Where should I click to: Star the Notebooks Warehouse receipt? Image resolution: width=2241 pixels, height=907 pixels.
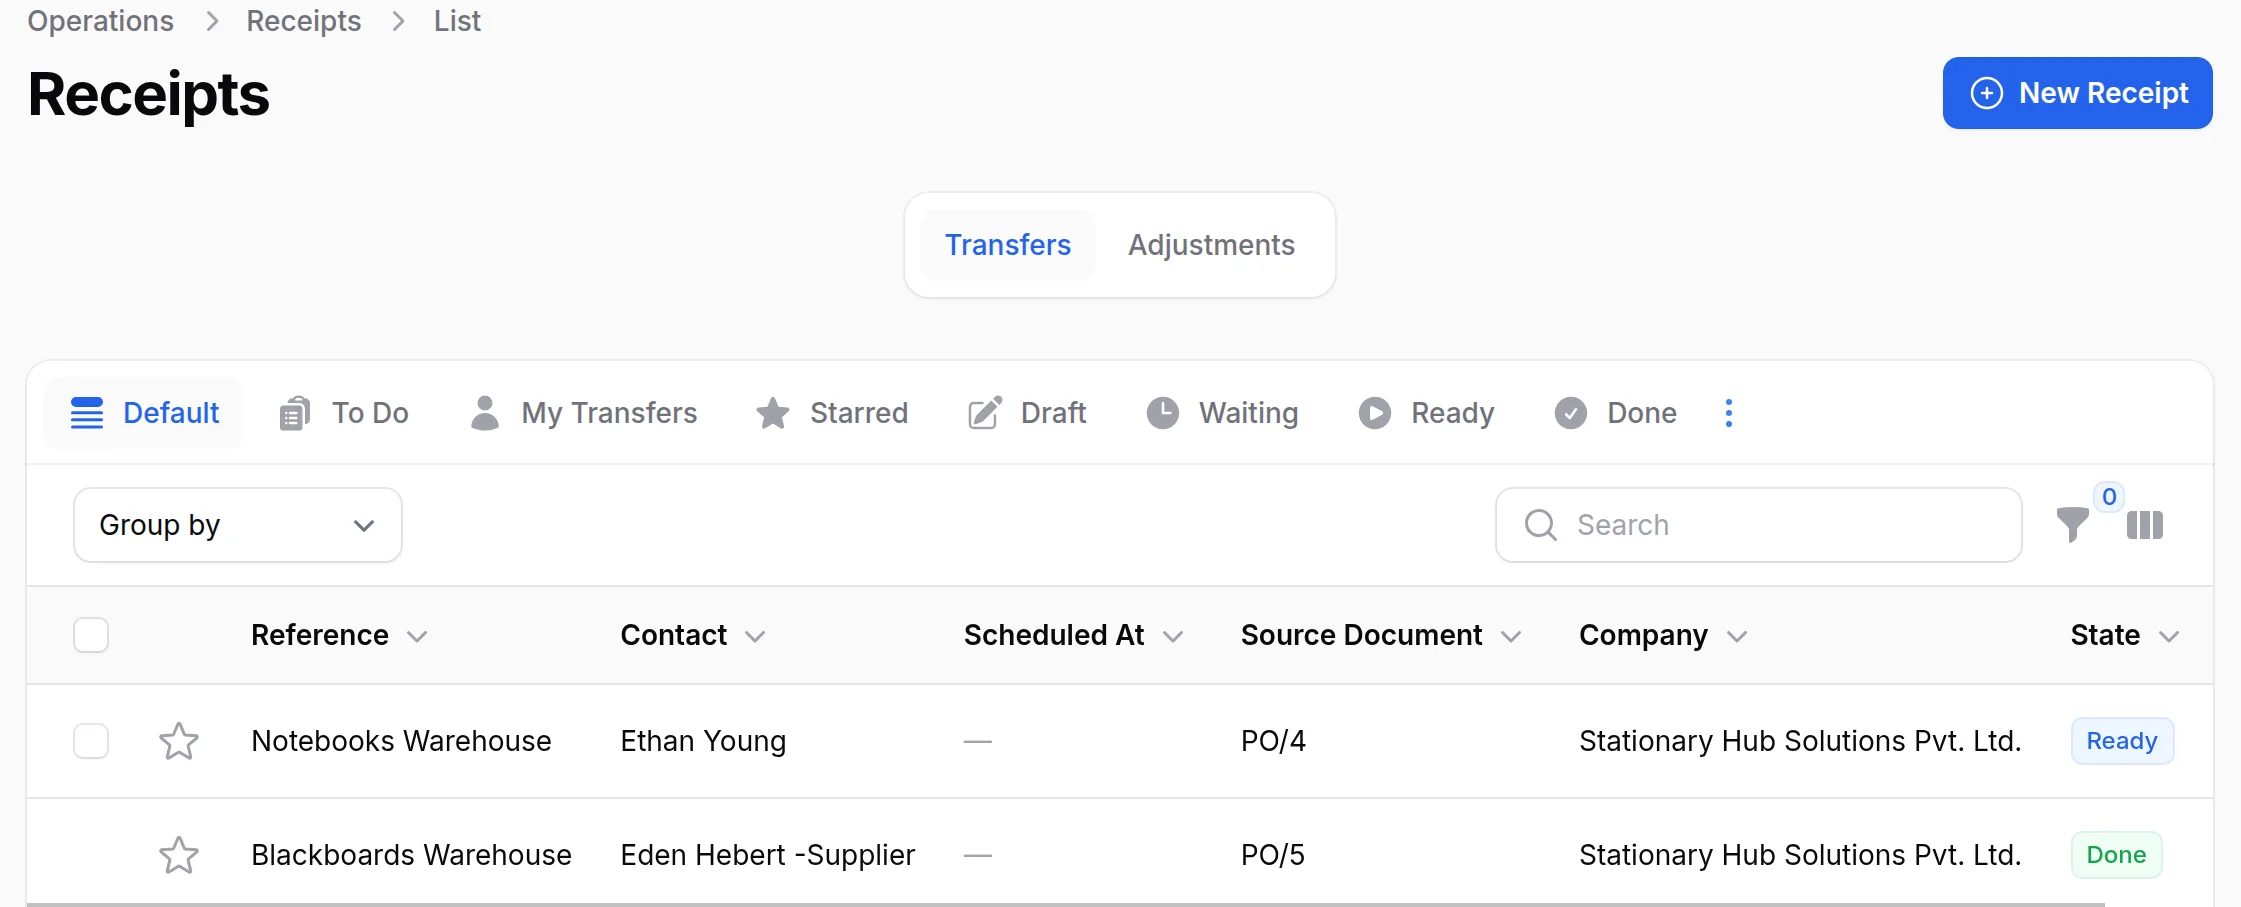tap(179, 741)
